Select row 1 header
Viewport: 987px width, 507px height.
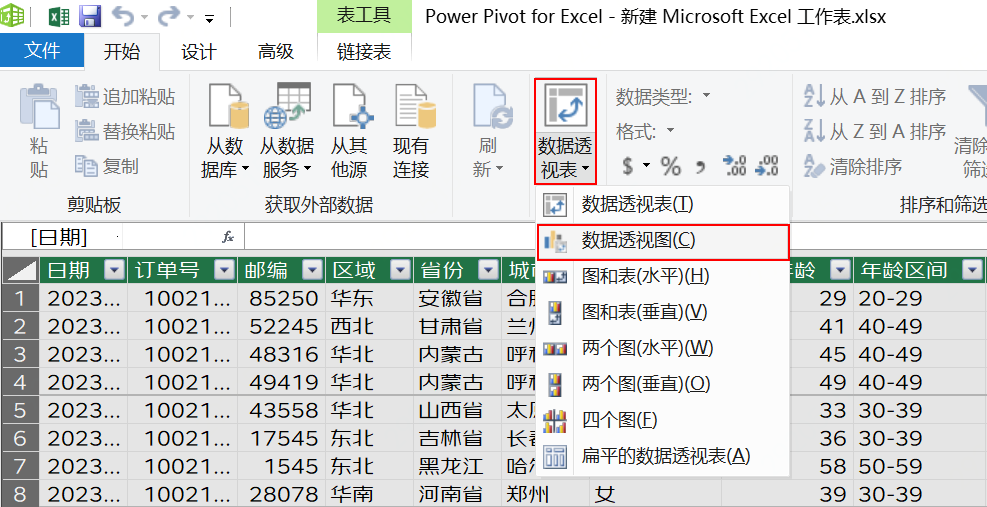tap(20, 299)
